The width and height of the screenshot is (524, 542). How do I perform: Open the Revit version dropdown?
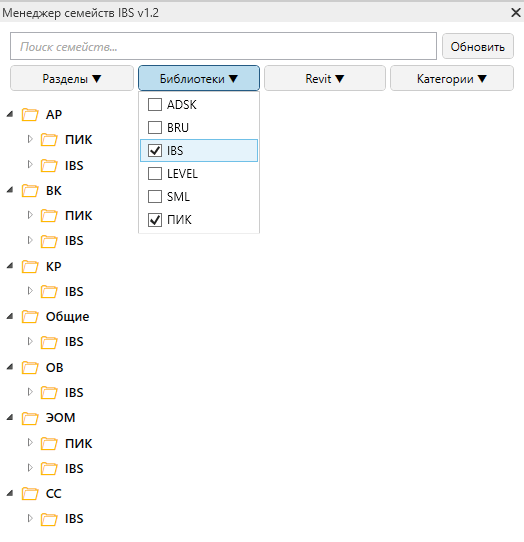(x=325, y=78)
